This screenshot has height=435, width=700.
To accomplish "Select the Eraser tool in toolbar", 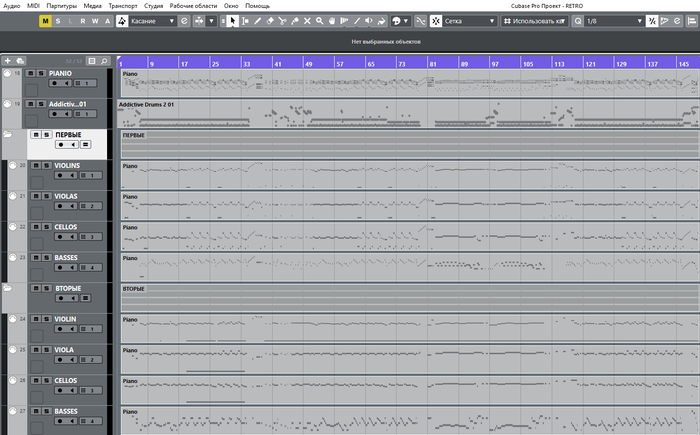I will 269,20.
